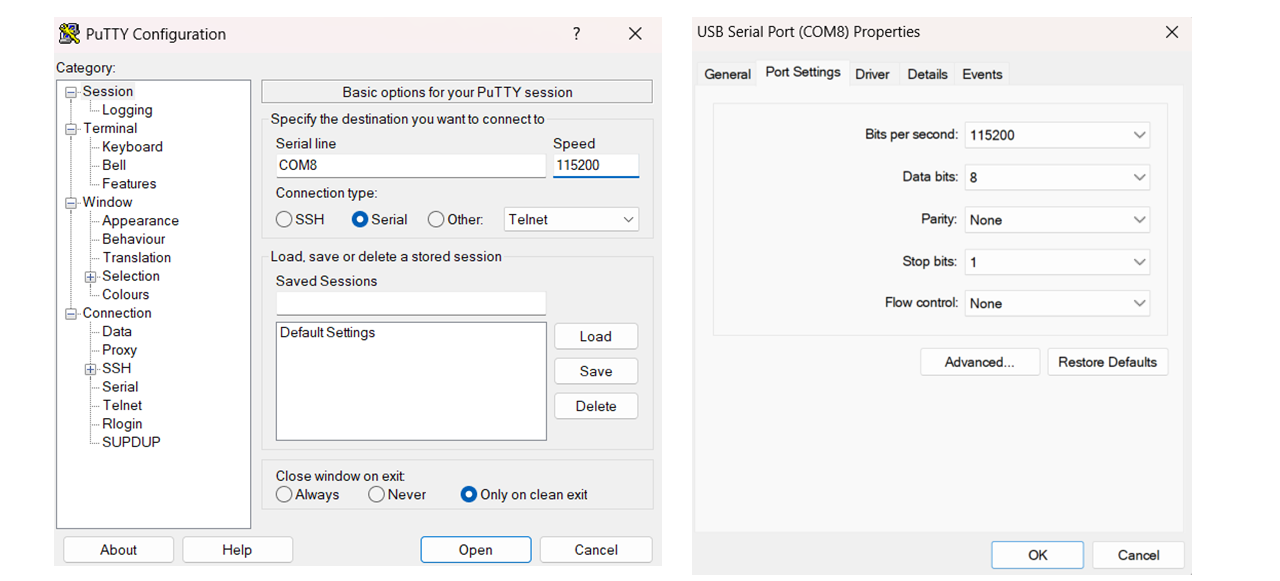
Task: Switch to the Details tab
Action: (x=927, y=74)
